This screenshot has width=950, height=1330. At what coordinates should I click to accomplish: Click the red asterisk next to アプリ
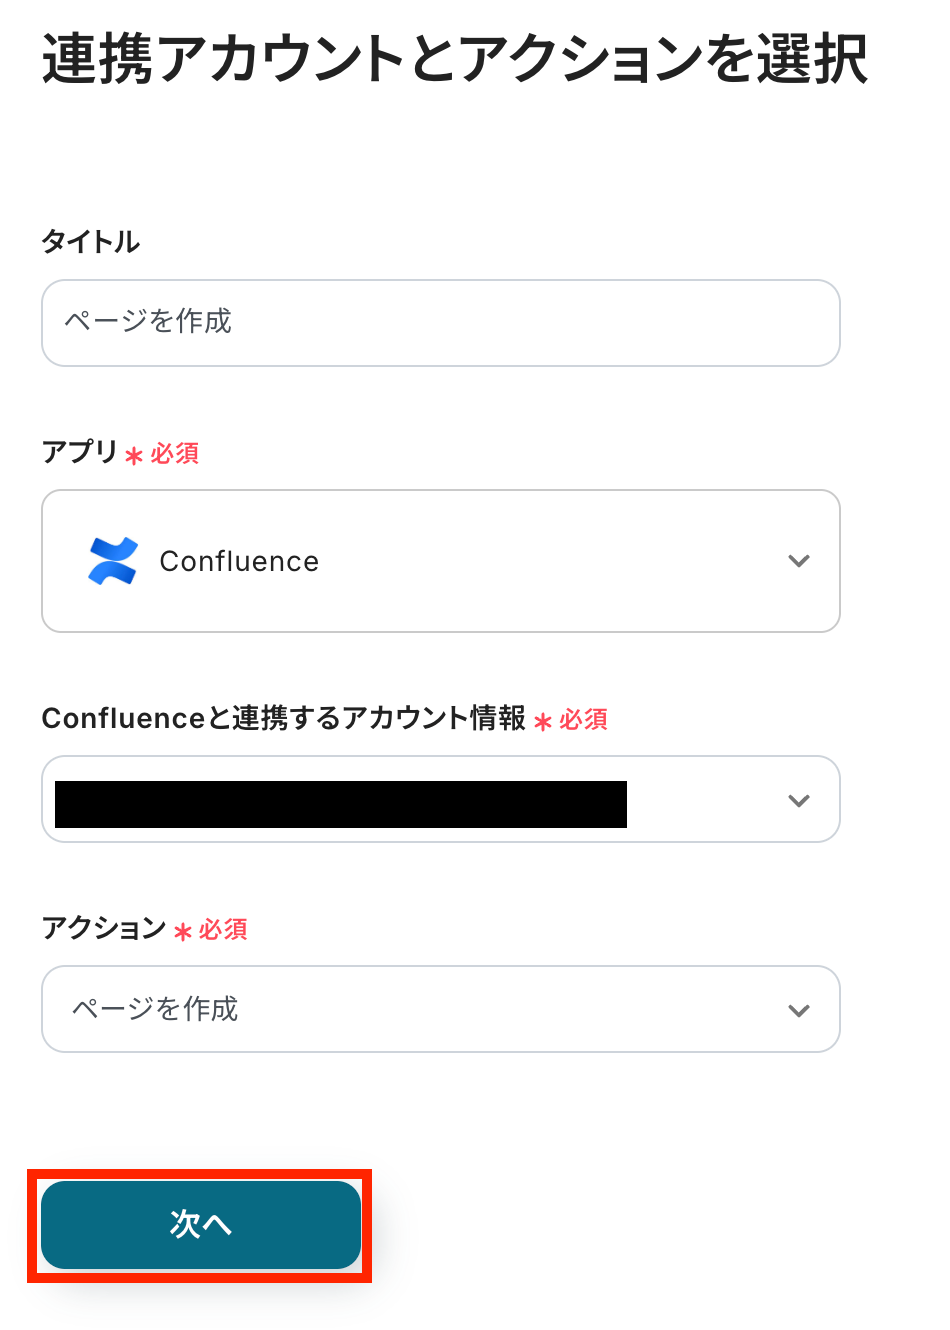134,456
